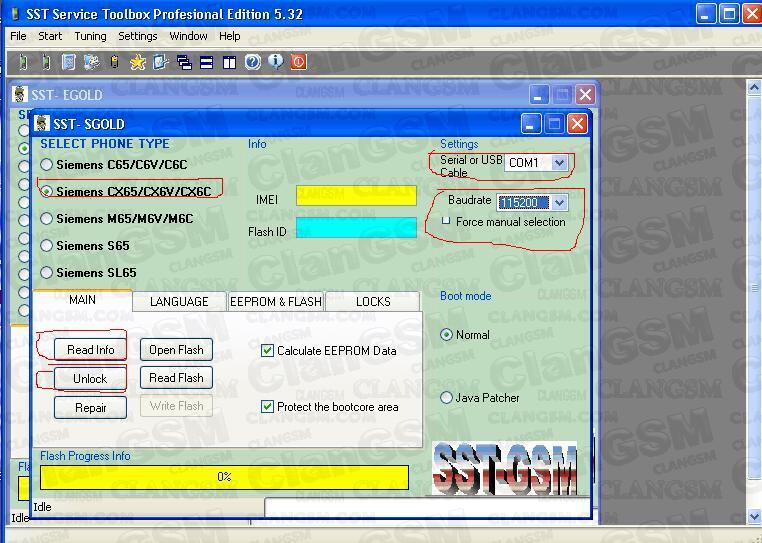
Task: Click the blue info balloon icon
Action: click(276, 62)
